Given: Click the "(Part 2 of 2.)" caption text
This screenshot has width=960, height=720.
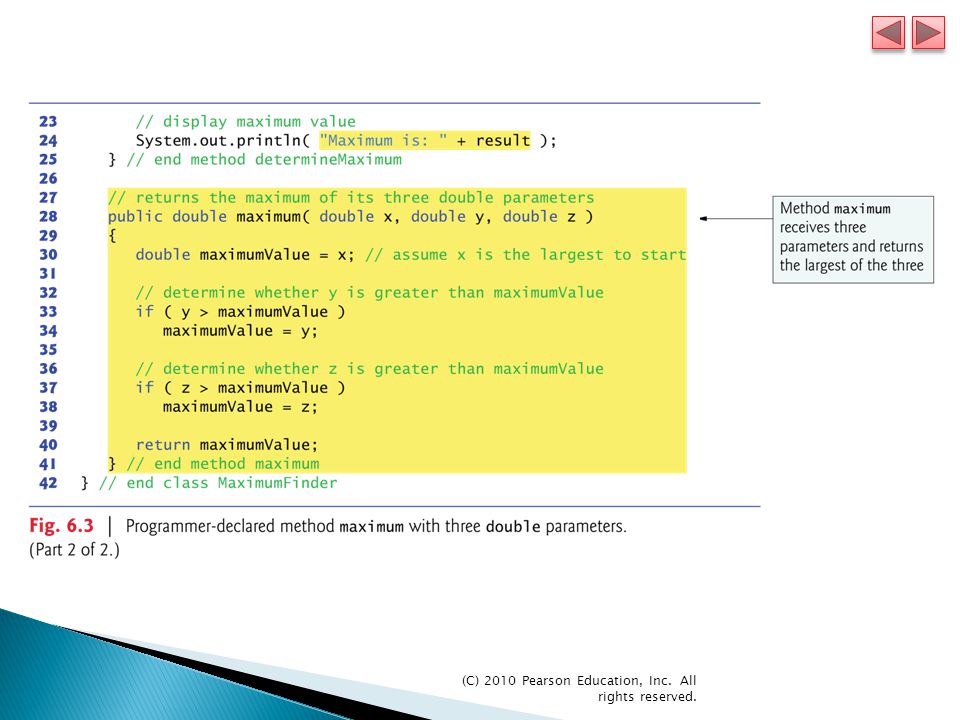Looking at the screenshot, I should tap(74, 550).
